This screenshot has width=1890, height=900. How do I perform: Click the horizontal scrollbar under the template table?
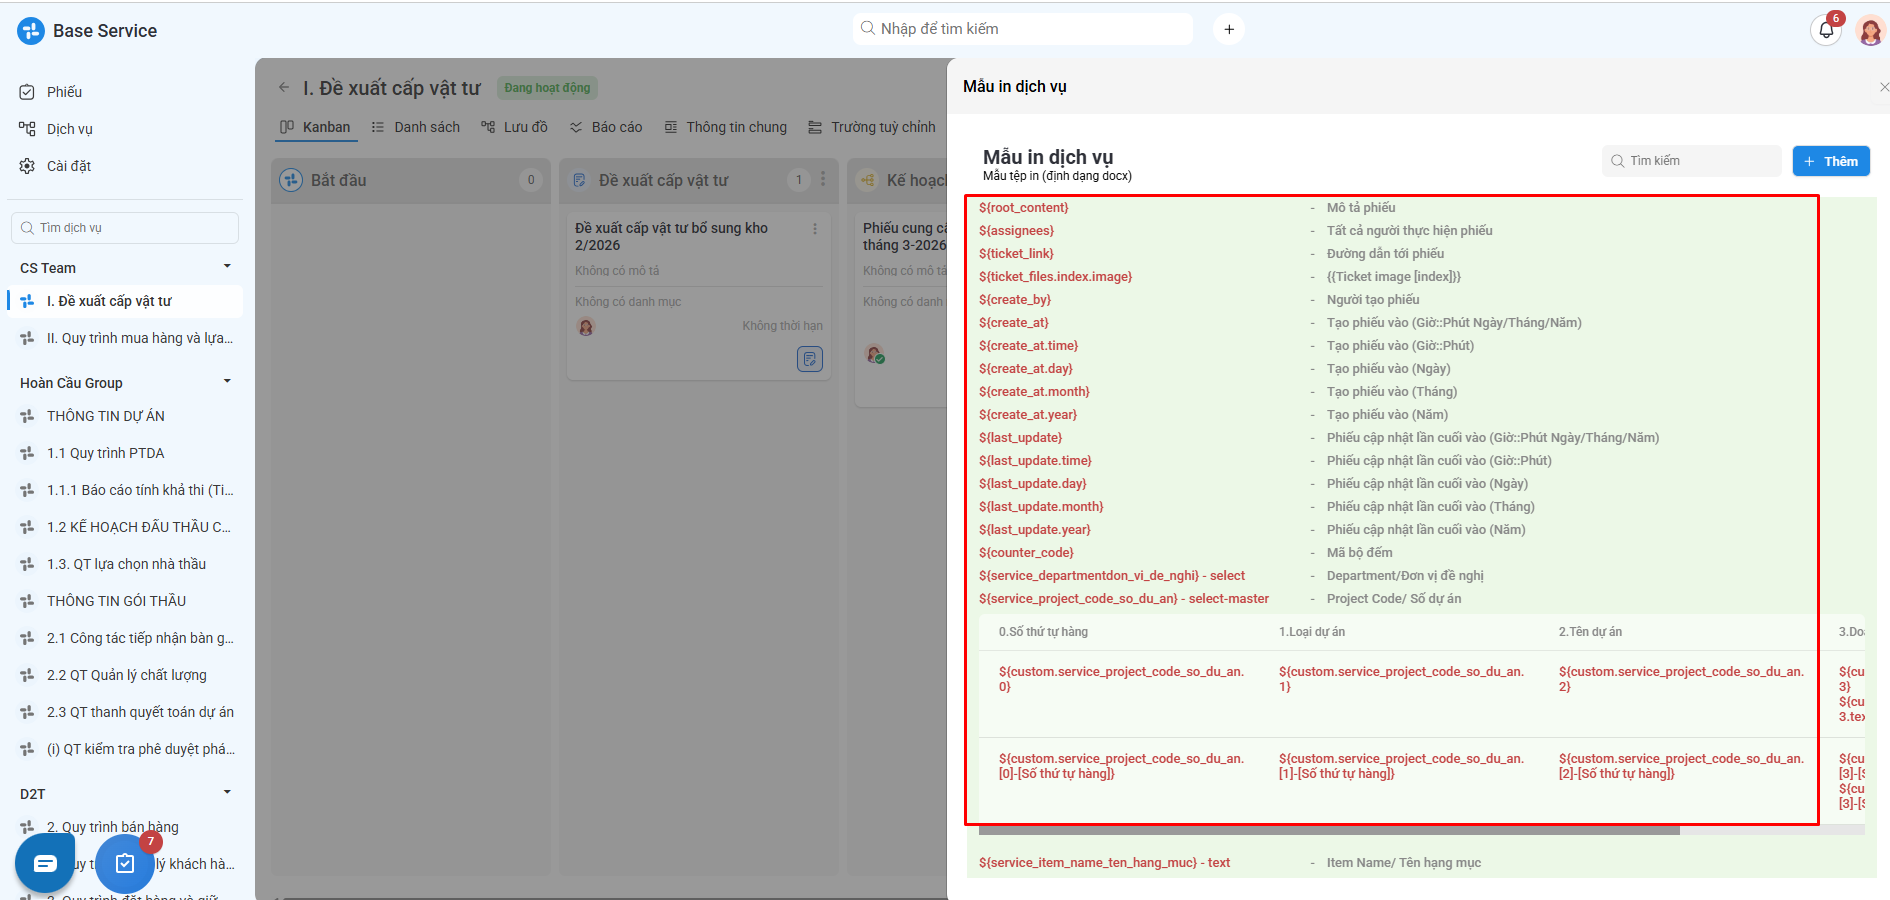[1328, 830]
